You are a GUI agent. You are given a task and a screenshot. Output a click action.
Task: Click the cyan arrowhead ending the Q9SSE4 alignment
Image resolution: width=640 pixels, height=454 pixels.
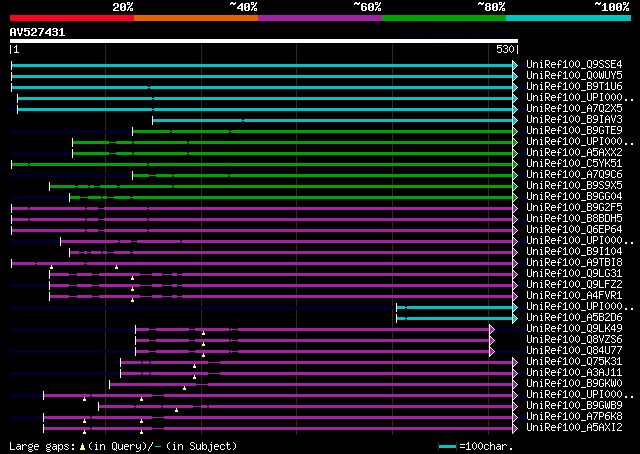[515, 65]
